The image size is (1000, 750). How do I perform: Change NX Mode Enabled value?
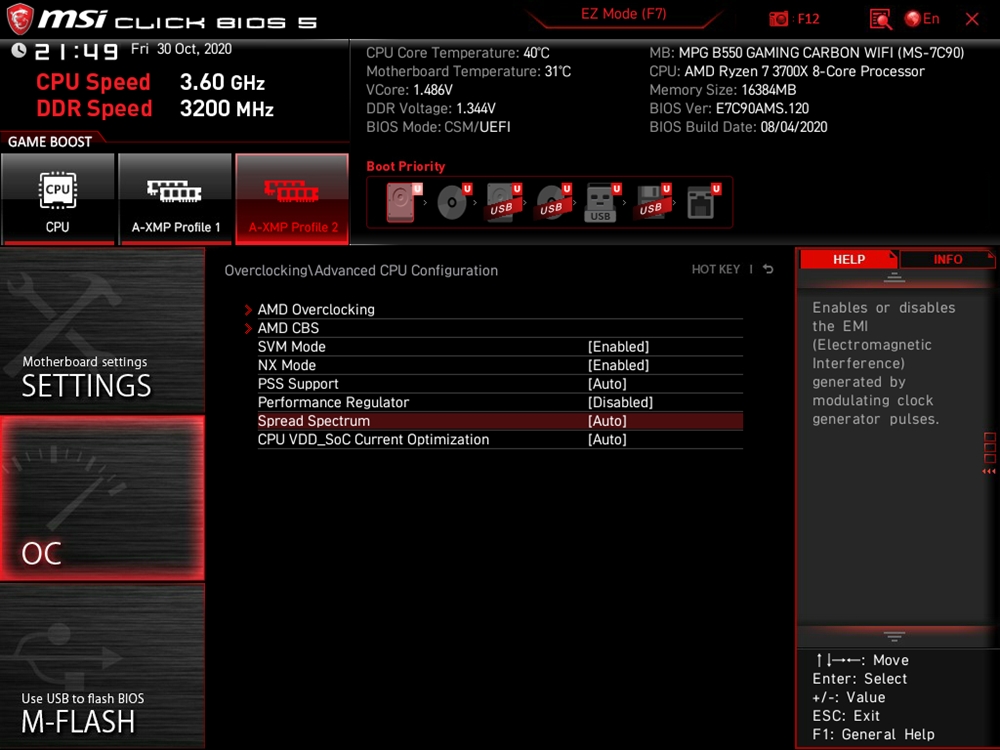(618, 365)
